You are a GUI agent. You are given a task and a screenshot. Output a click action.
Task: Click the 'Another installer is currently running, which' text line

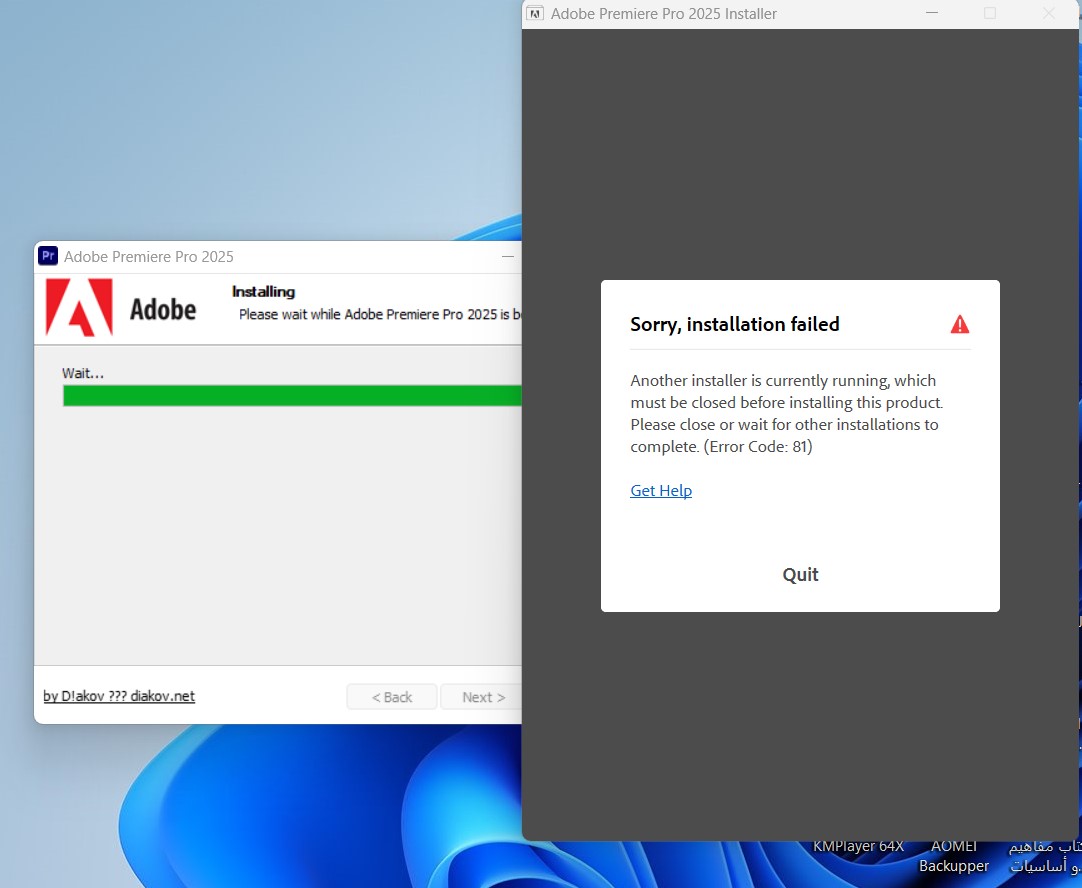coord(783,381)
